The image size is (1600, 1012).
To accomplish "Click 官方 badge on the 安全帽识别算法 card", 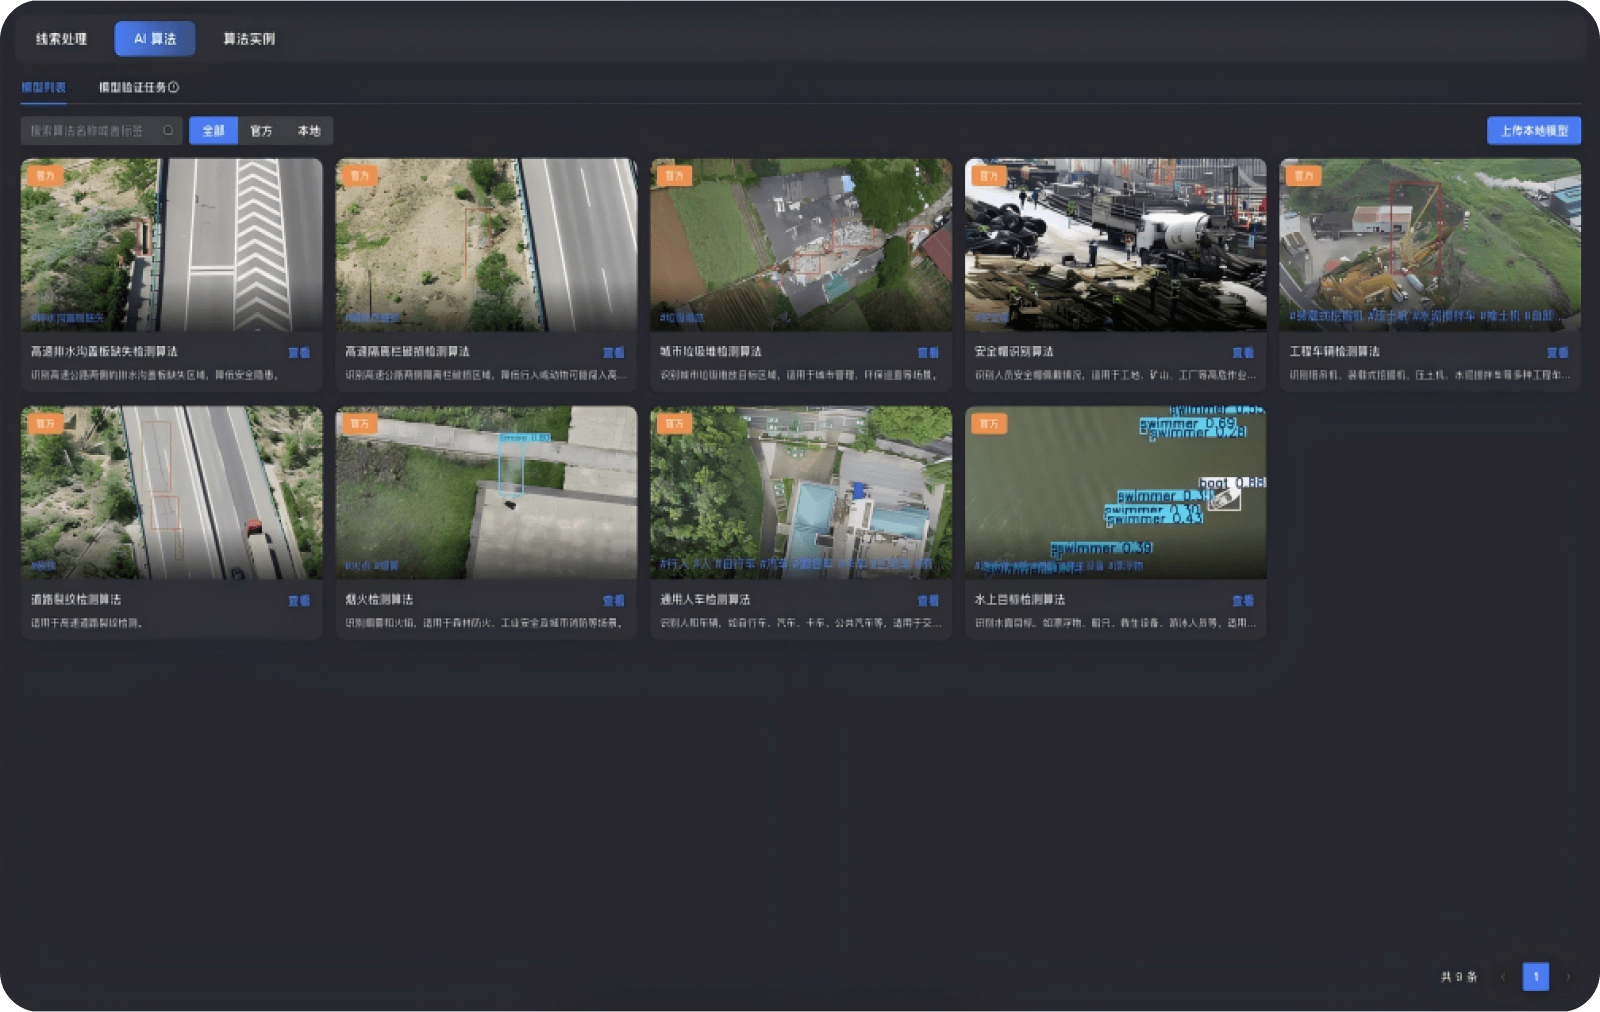I will pyautogui.click(x=989, y=176).
